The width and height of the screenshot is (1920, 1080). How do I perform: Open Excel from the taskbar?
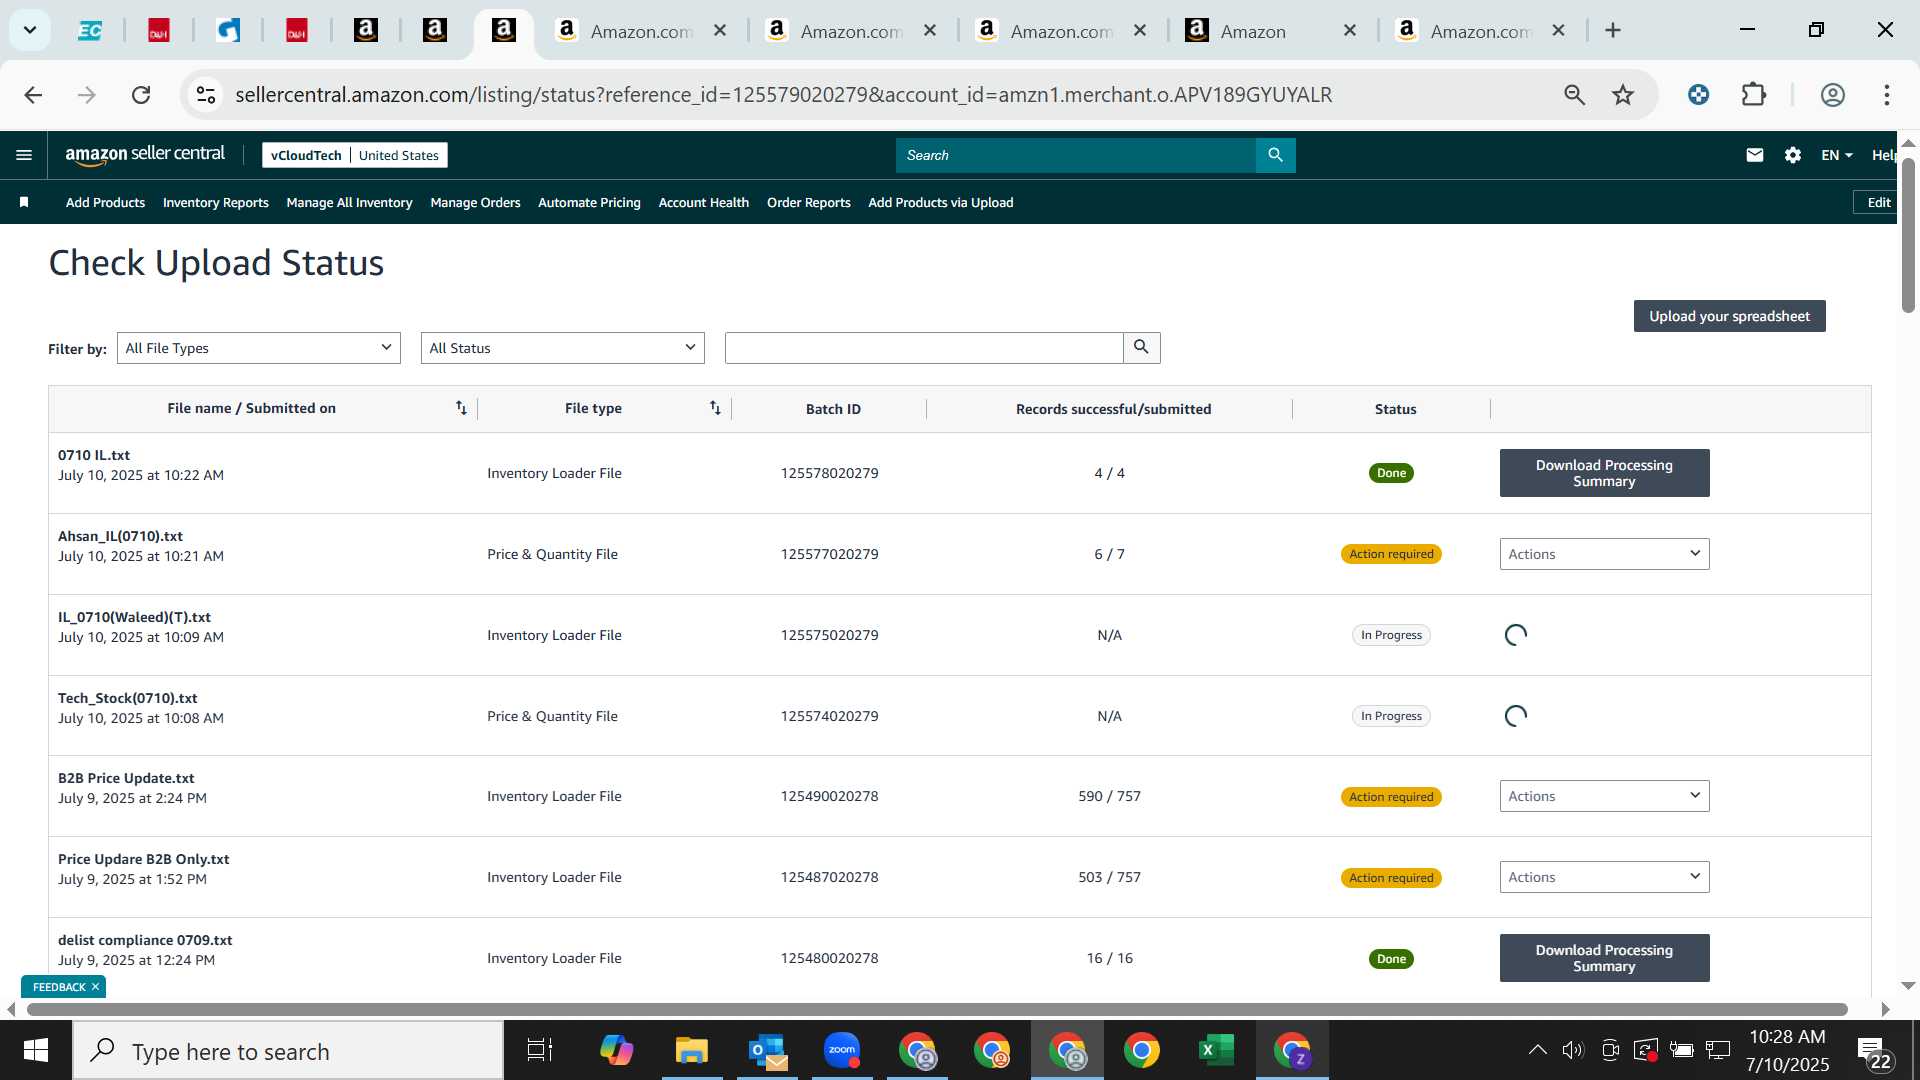pos(1216,1050)
